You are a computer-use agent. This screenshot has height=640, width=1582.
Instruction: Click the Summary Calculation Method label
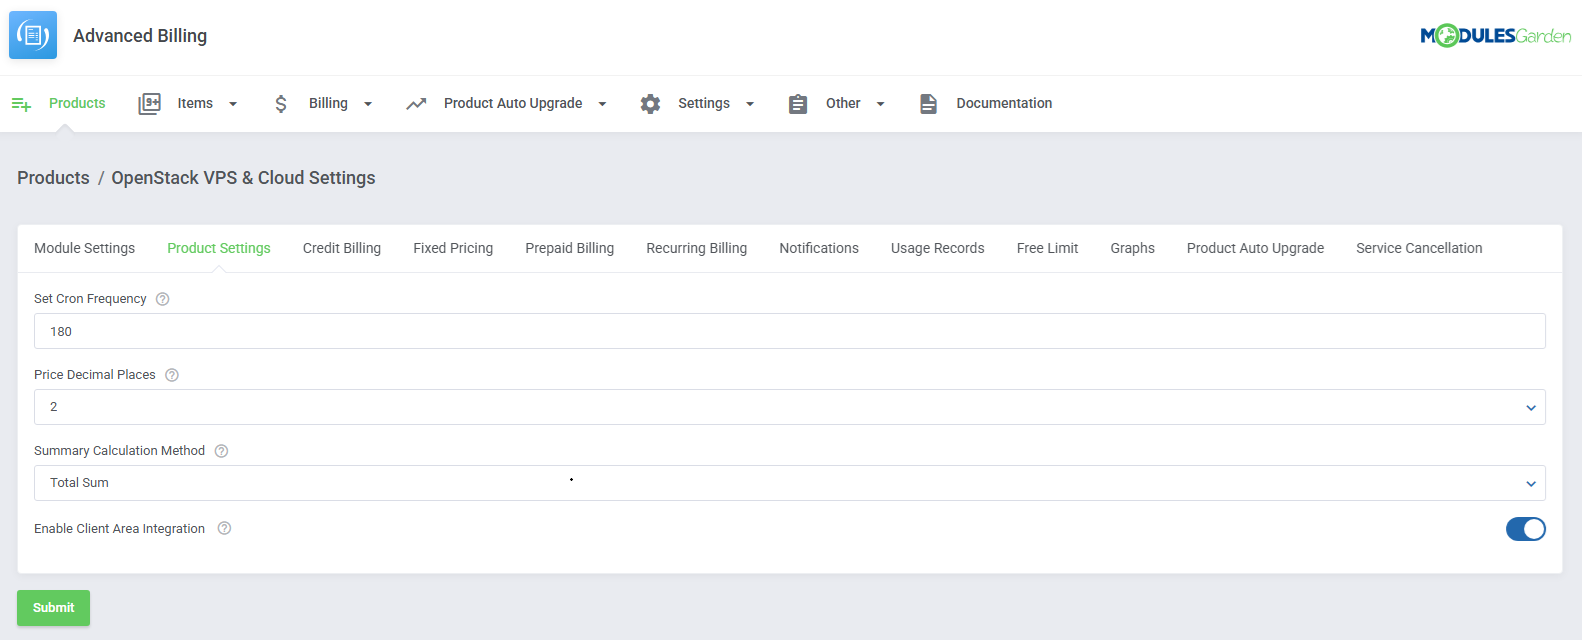pyautogui.click(x=119, y=451)
